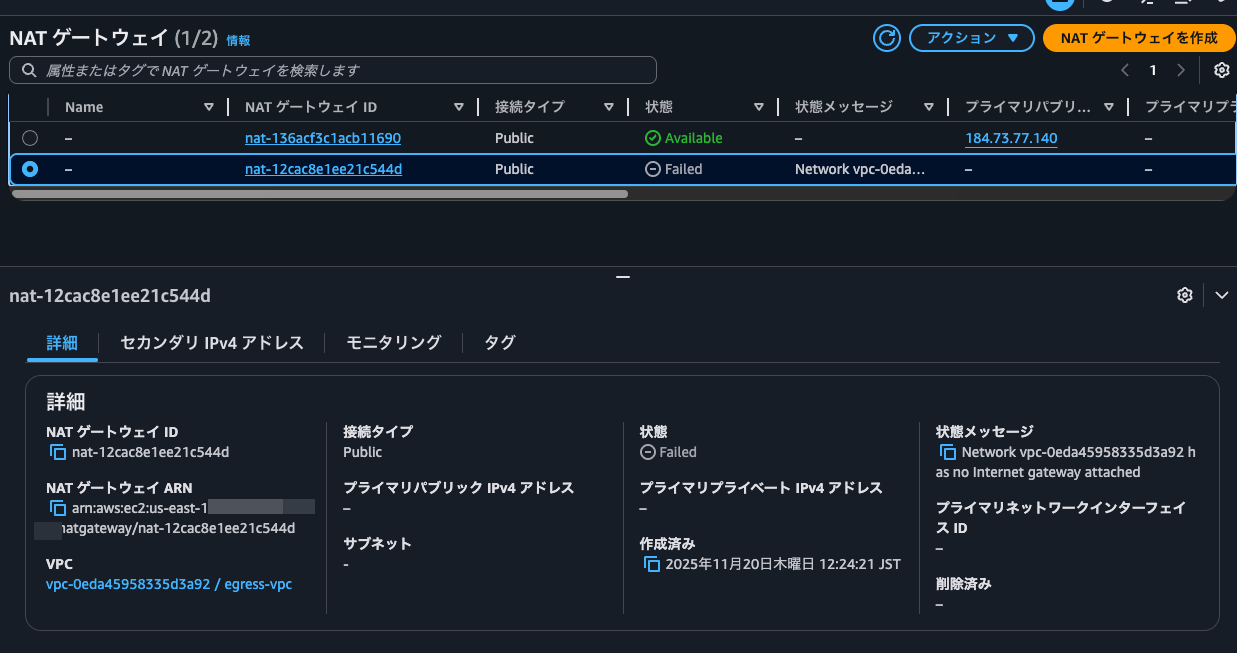
Task: Copy the NAT gateway ARN
Action: 58,509
